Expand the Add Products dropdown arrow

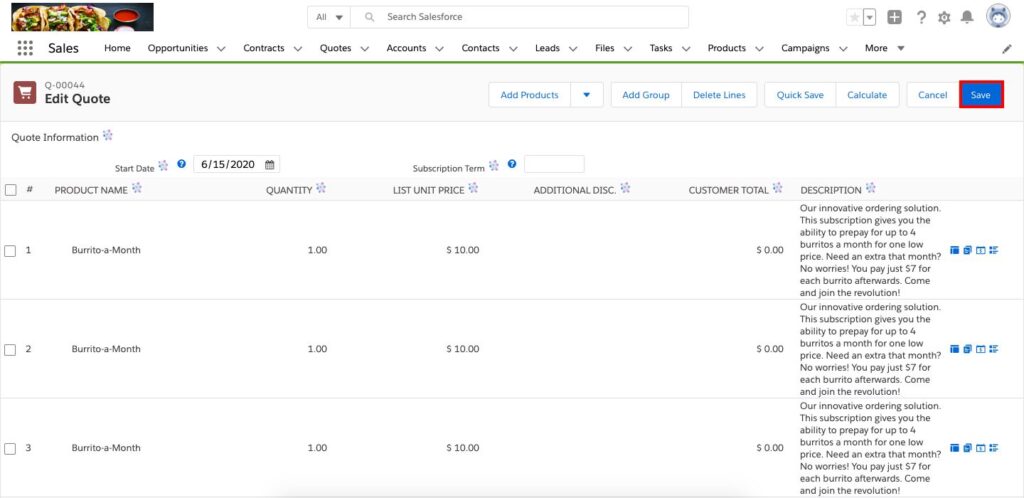[586, 95]
